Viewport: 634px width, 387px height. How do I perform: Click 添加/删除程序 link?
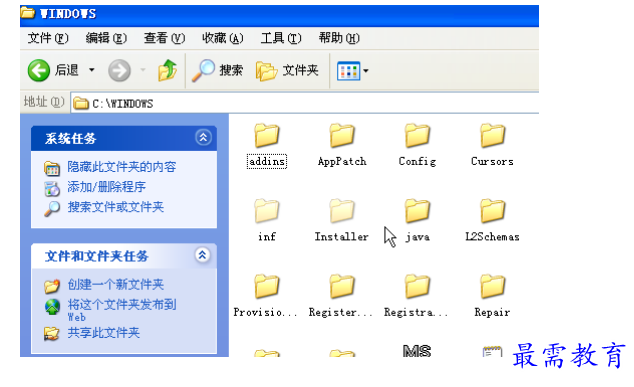click(106, 187)
